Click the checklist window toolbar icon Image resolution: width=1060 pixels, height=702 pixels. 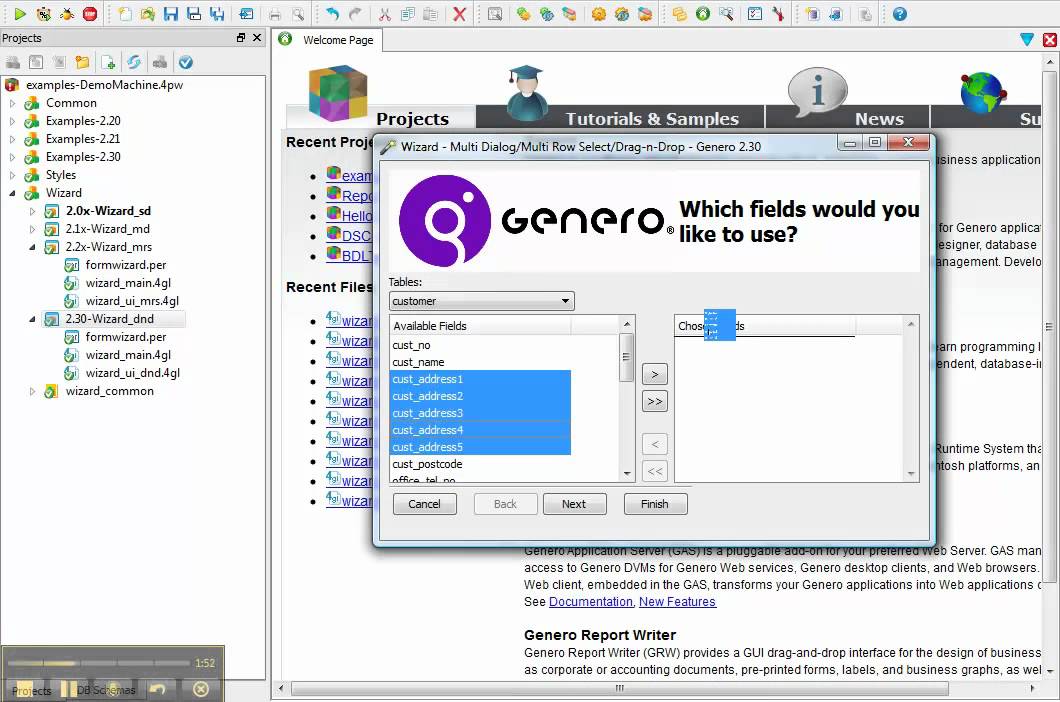(x=755, y=14)
